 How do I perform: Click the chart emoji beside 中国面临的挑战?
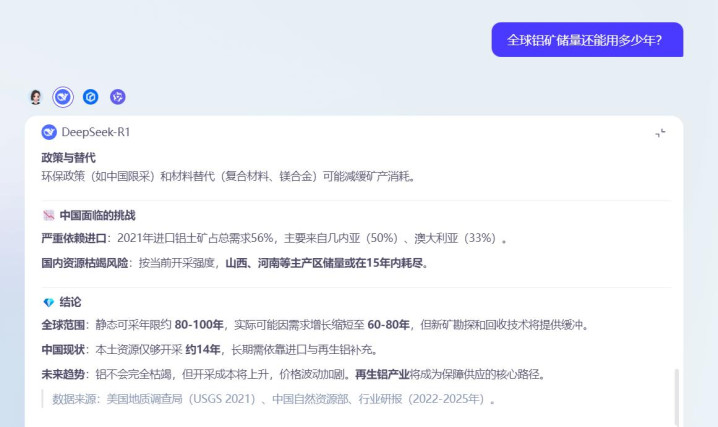(49, 215)
